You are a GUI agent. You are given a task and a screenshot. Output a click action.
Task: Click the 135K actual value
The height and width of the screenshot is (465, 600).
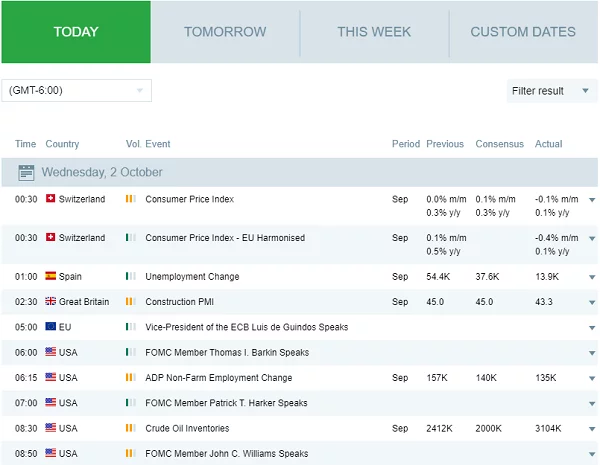pyautogui.click(x=546, y=378)
